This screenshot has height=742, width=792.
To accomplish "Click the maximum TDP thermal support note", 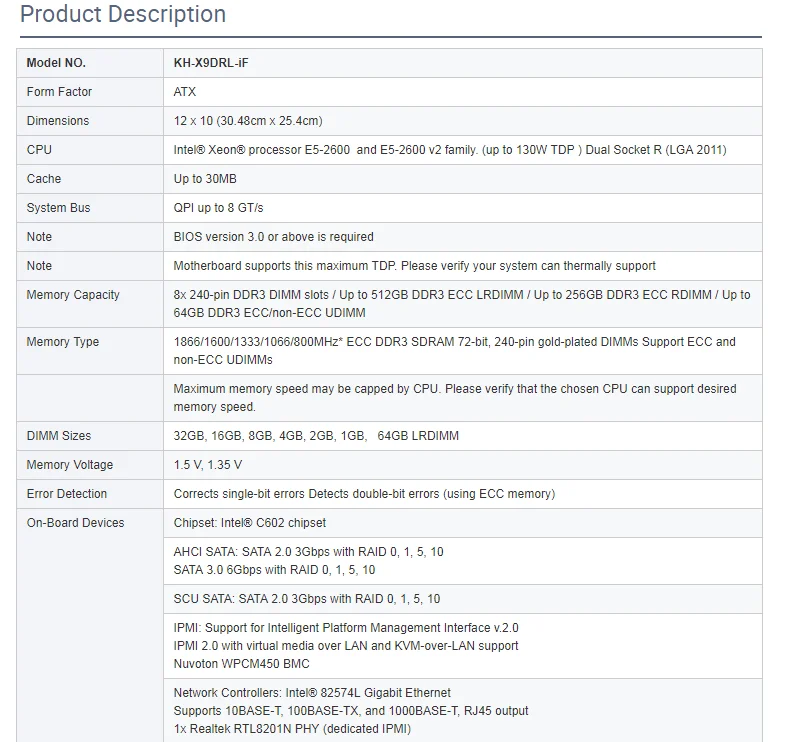I will [x=414, y=266].
